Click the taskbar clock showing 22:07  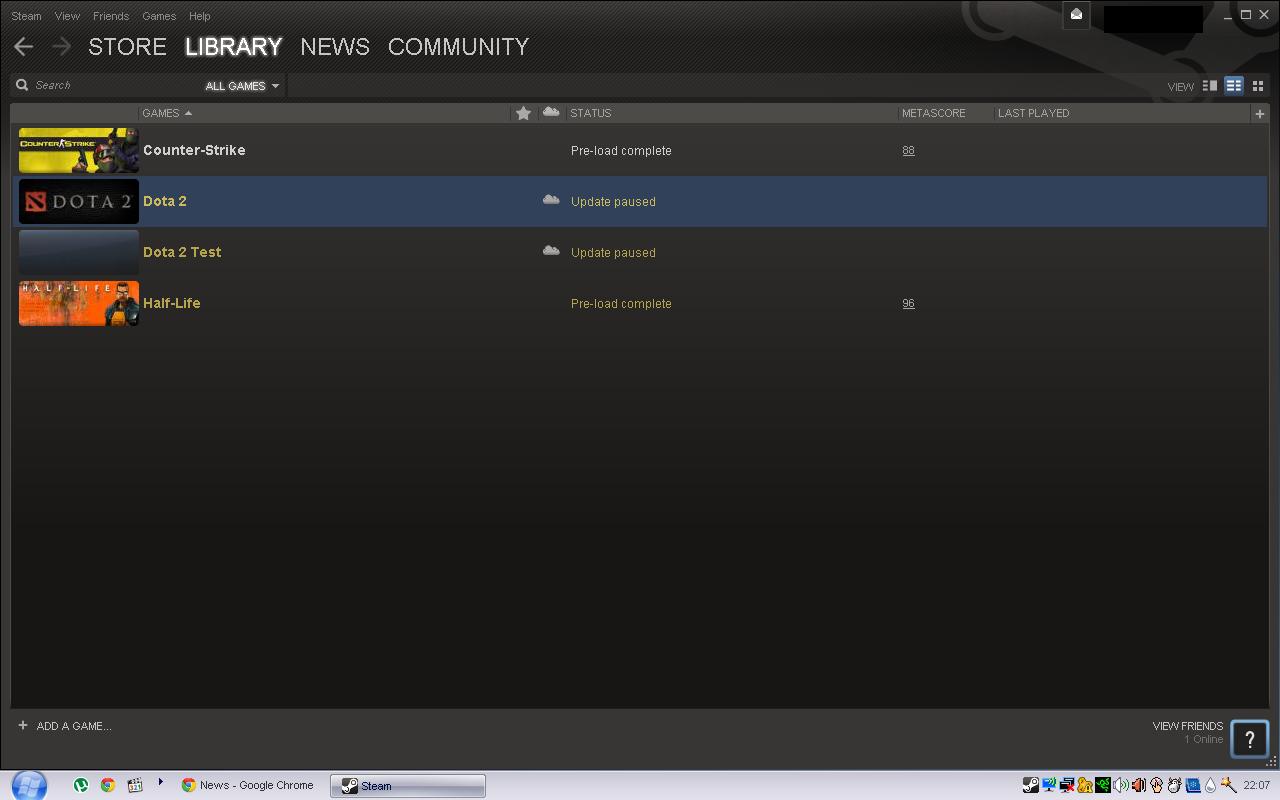(x=1257, y=786)
